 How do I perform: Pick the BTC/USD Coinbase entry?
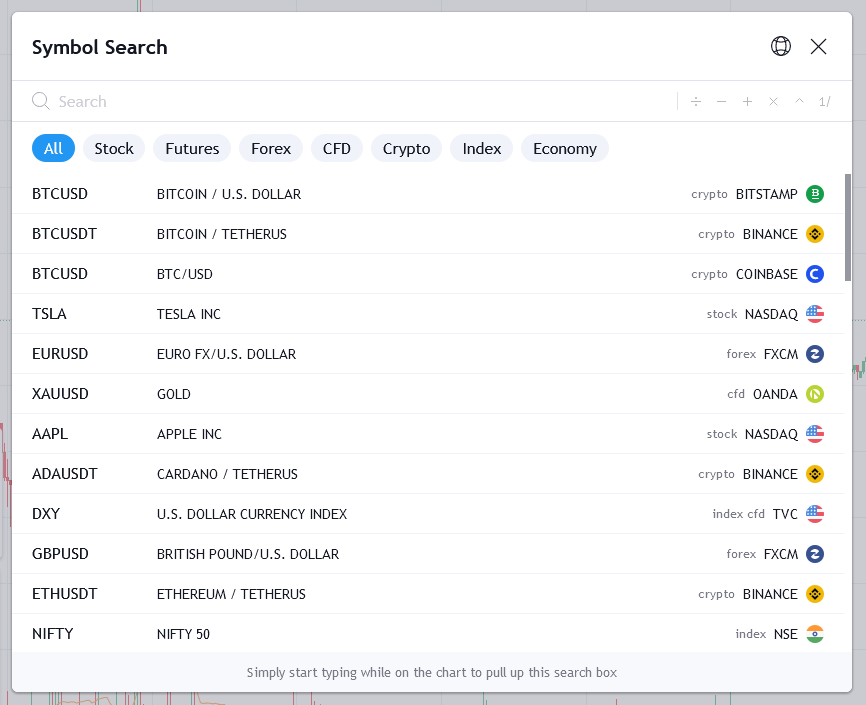[x=184, y=274]
